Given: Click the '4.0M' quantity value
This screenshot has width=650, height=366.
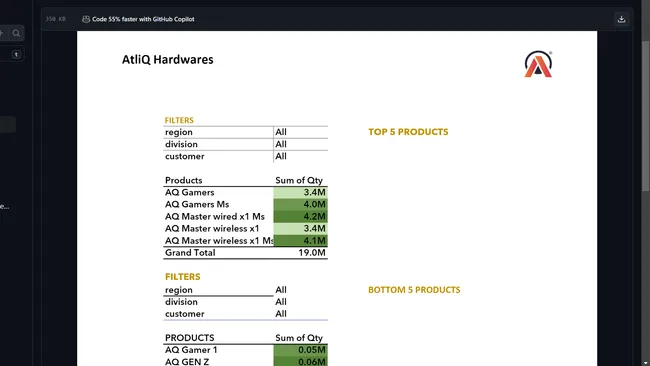Looking at the screenshot, I should pos(314,204).
